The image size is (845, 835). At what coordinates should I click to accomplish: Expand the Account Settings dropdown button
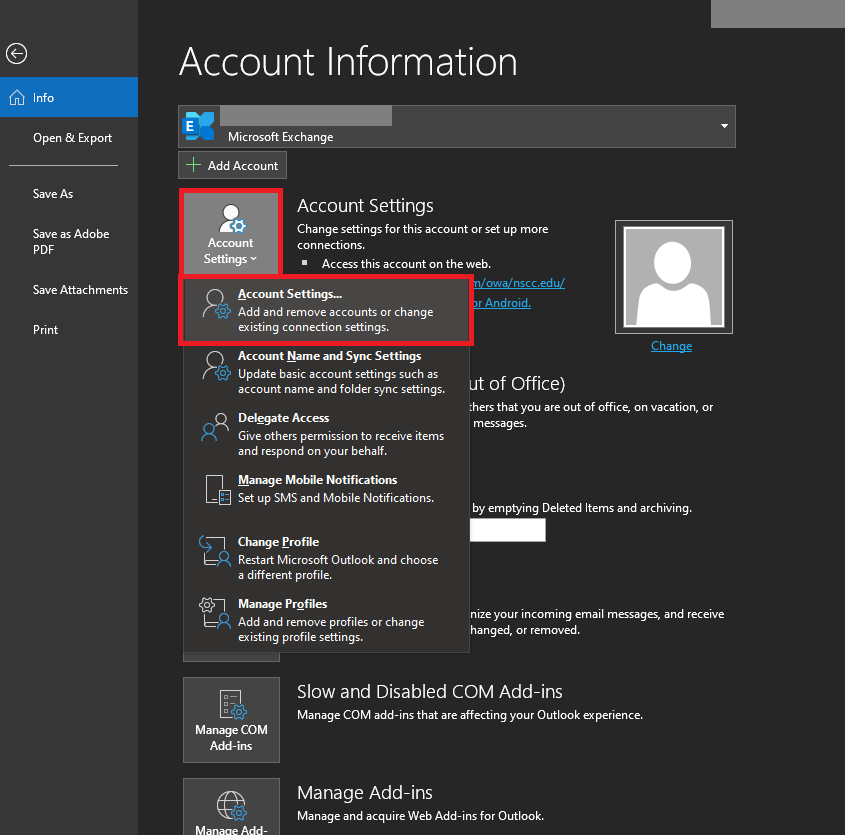click(x=231, y=233)
